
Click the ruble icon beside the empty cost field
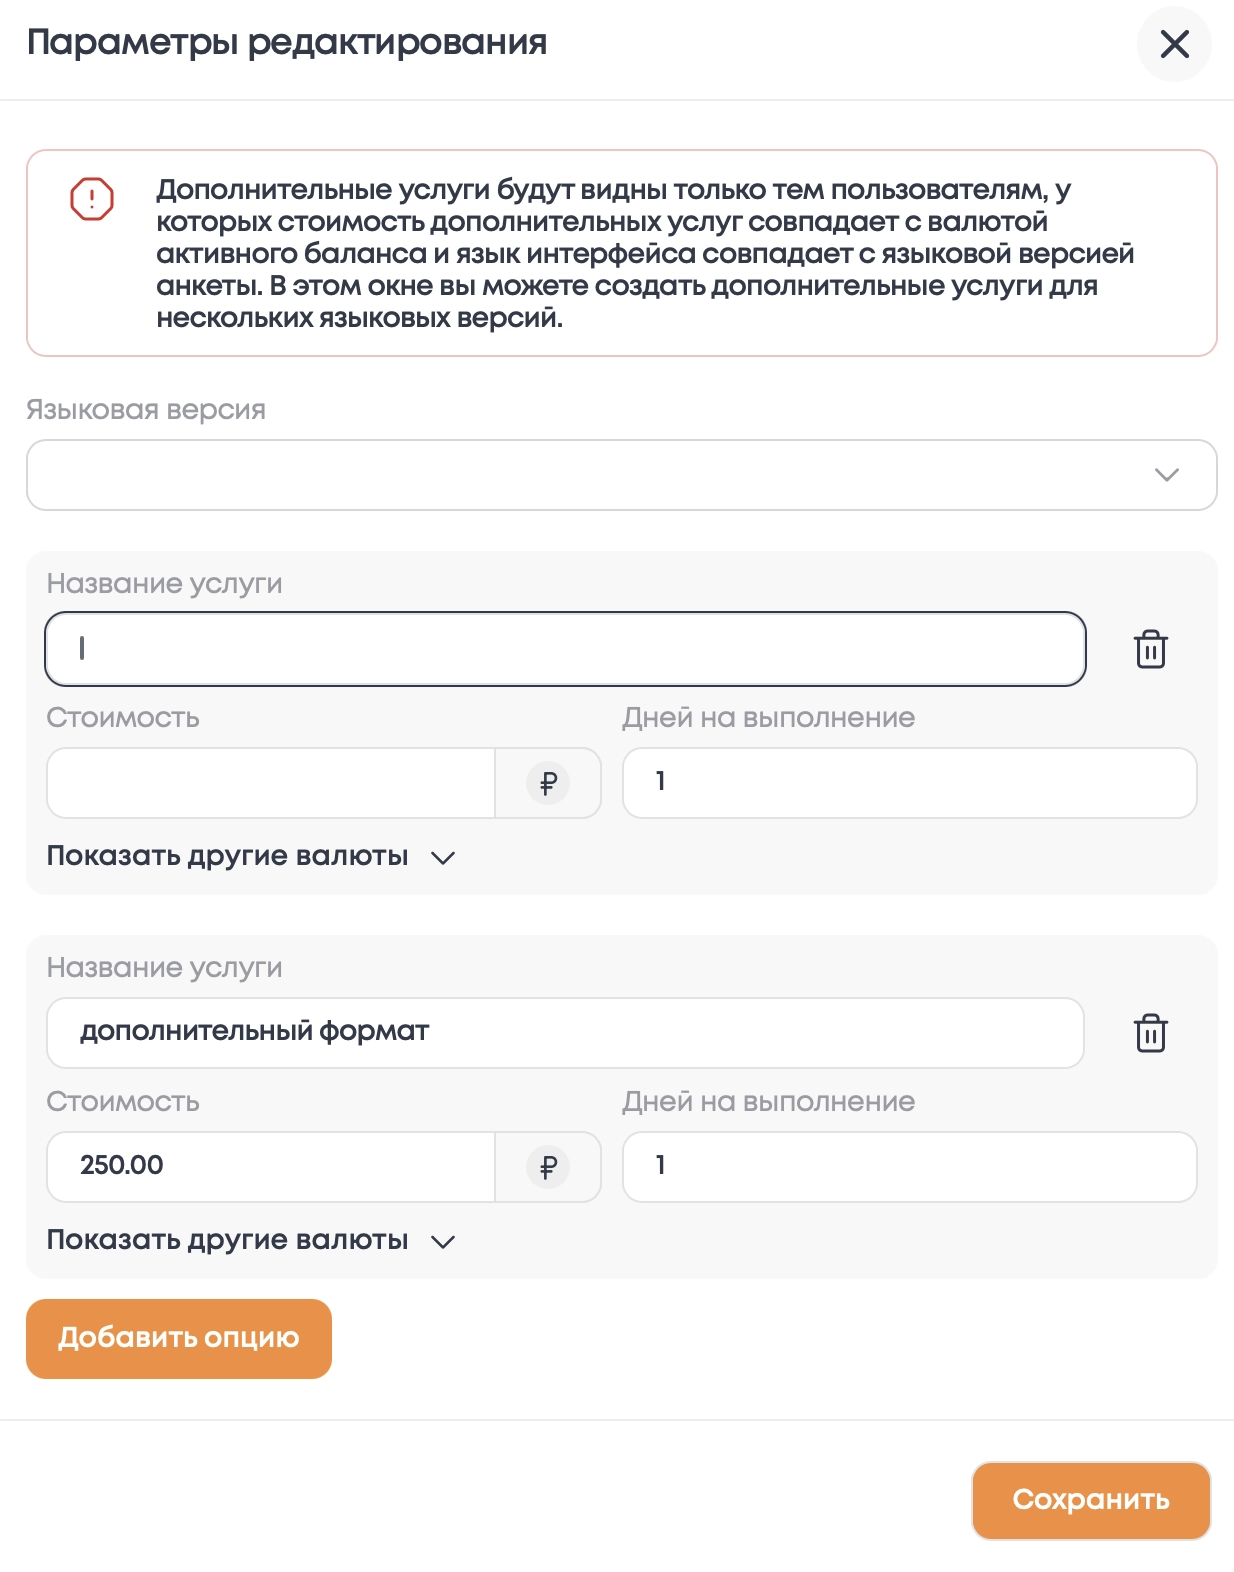[x=548, y=783]
